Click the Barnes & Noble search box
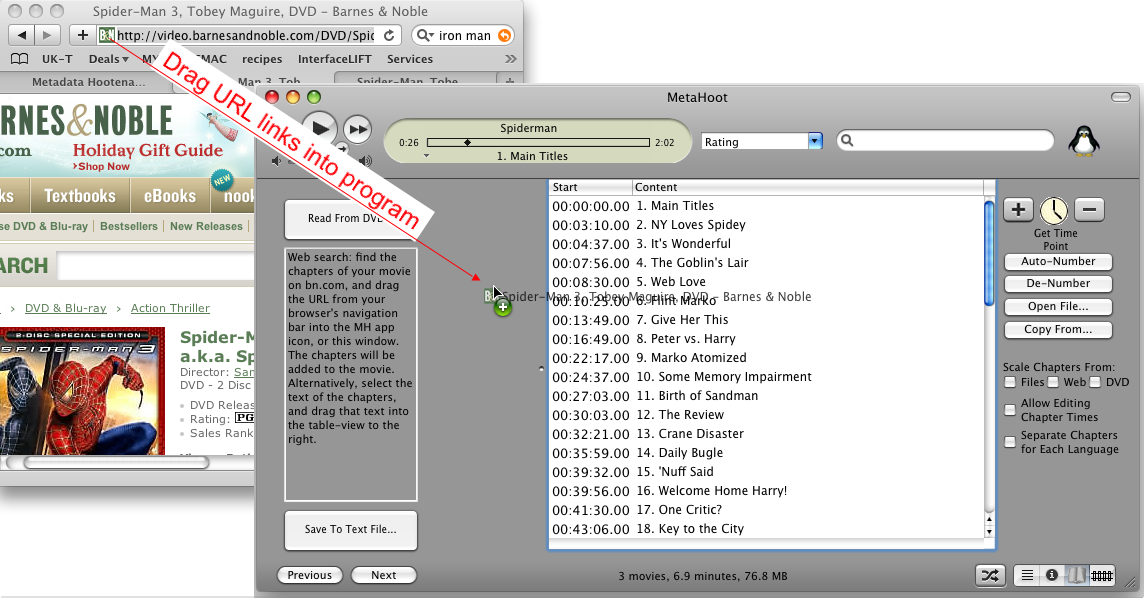 [x=155, y=266]
